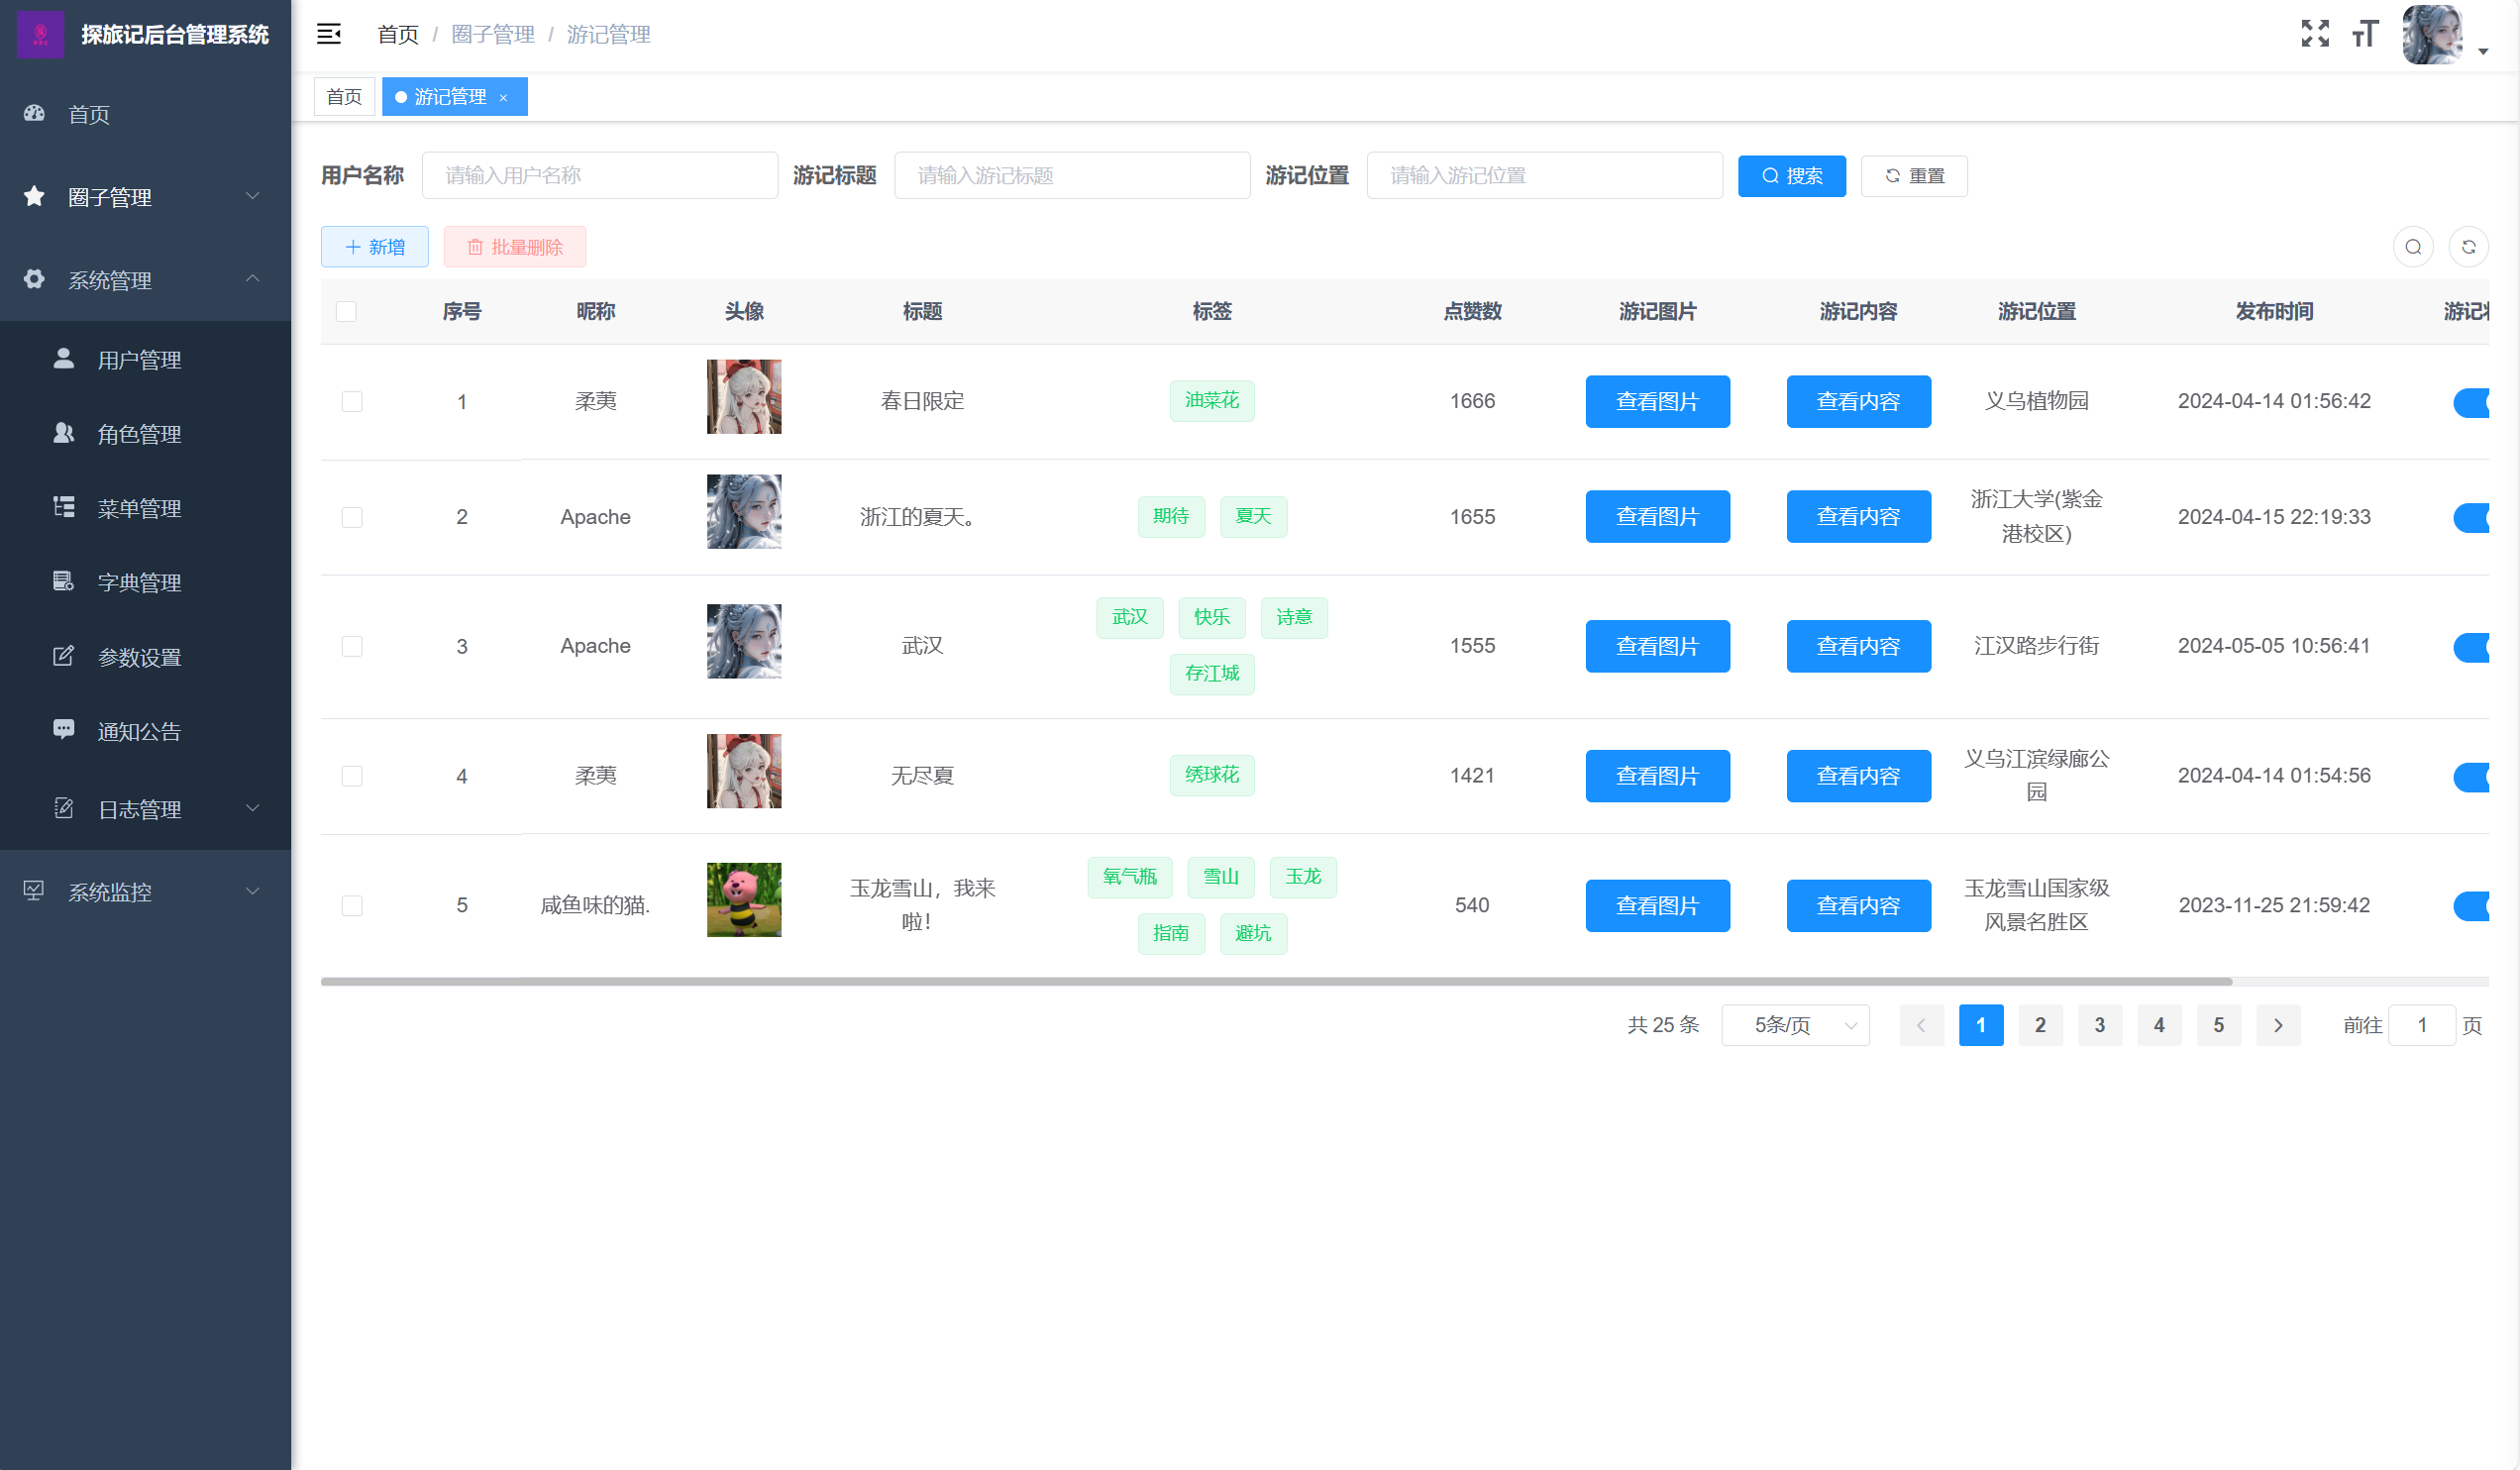Image resolution: width=2520 pixels, height=1470 pixels.
Task: Select all rows via the header checkbox
Action: [x=346, y=312]
